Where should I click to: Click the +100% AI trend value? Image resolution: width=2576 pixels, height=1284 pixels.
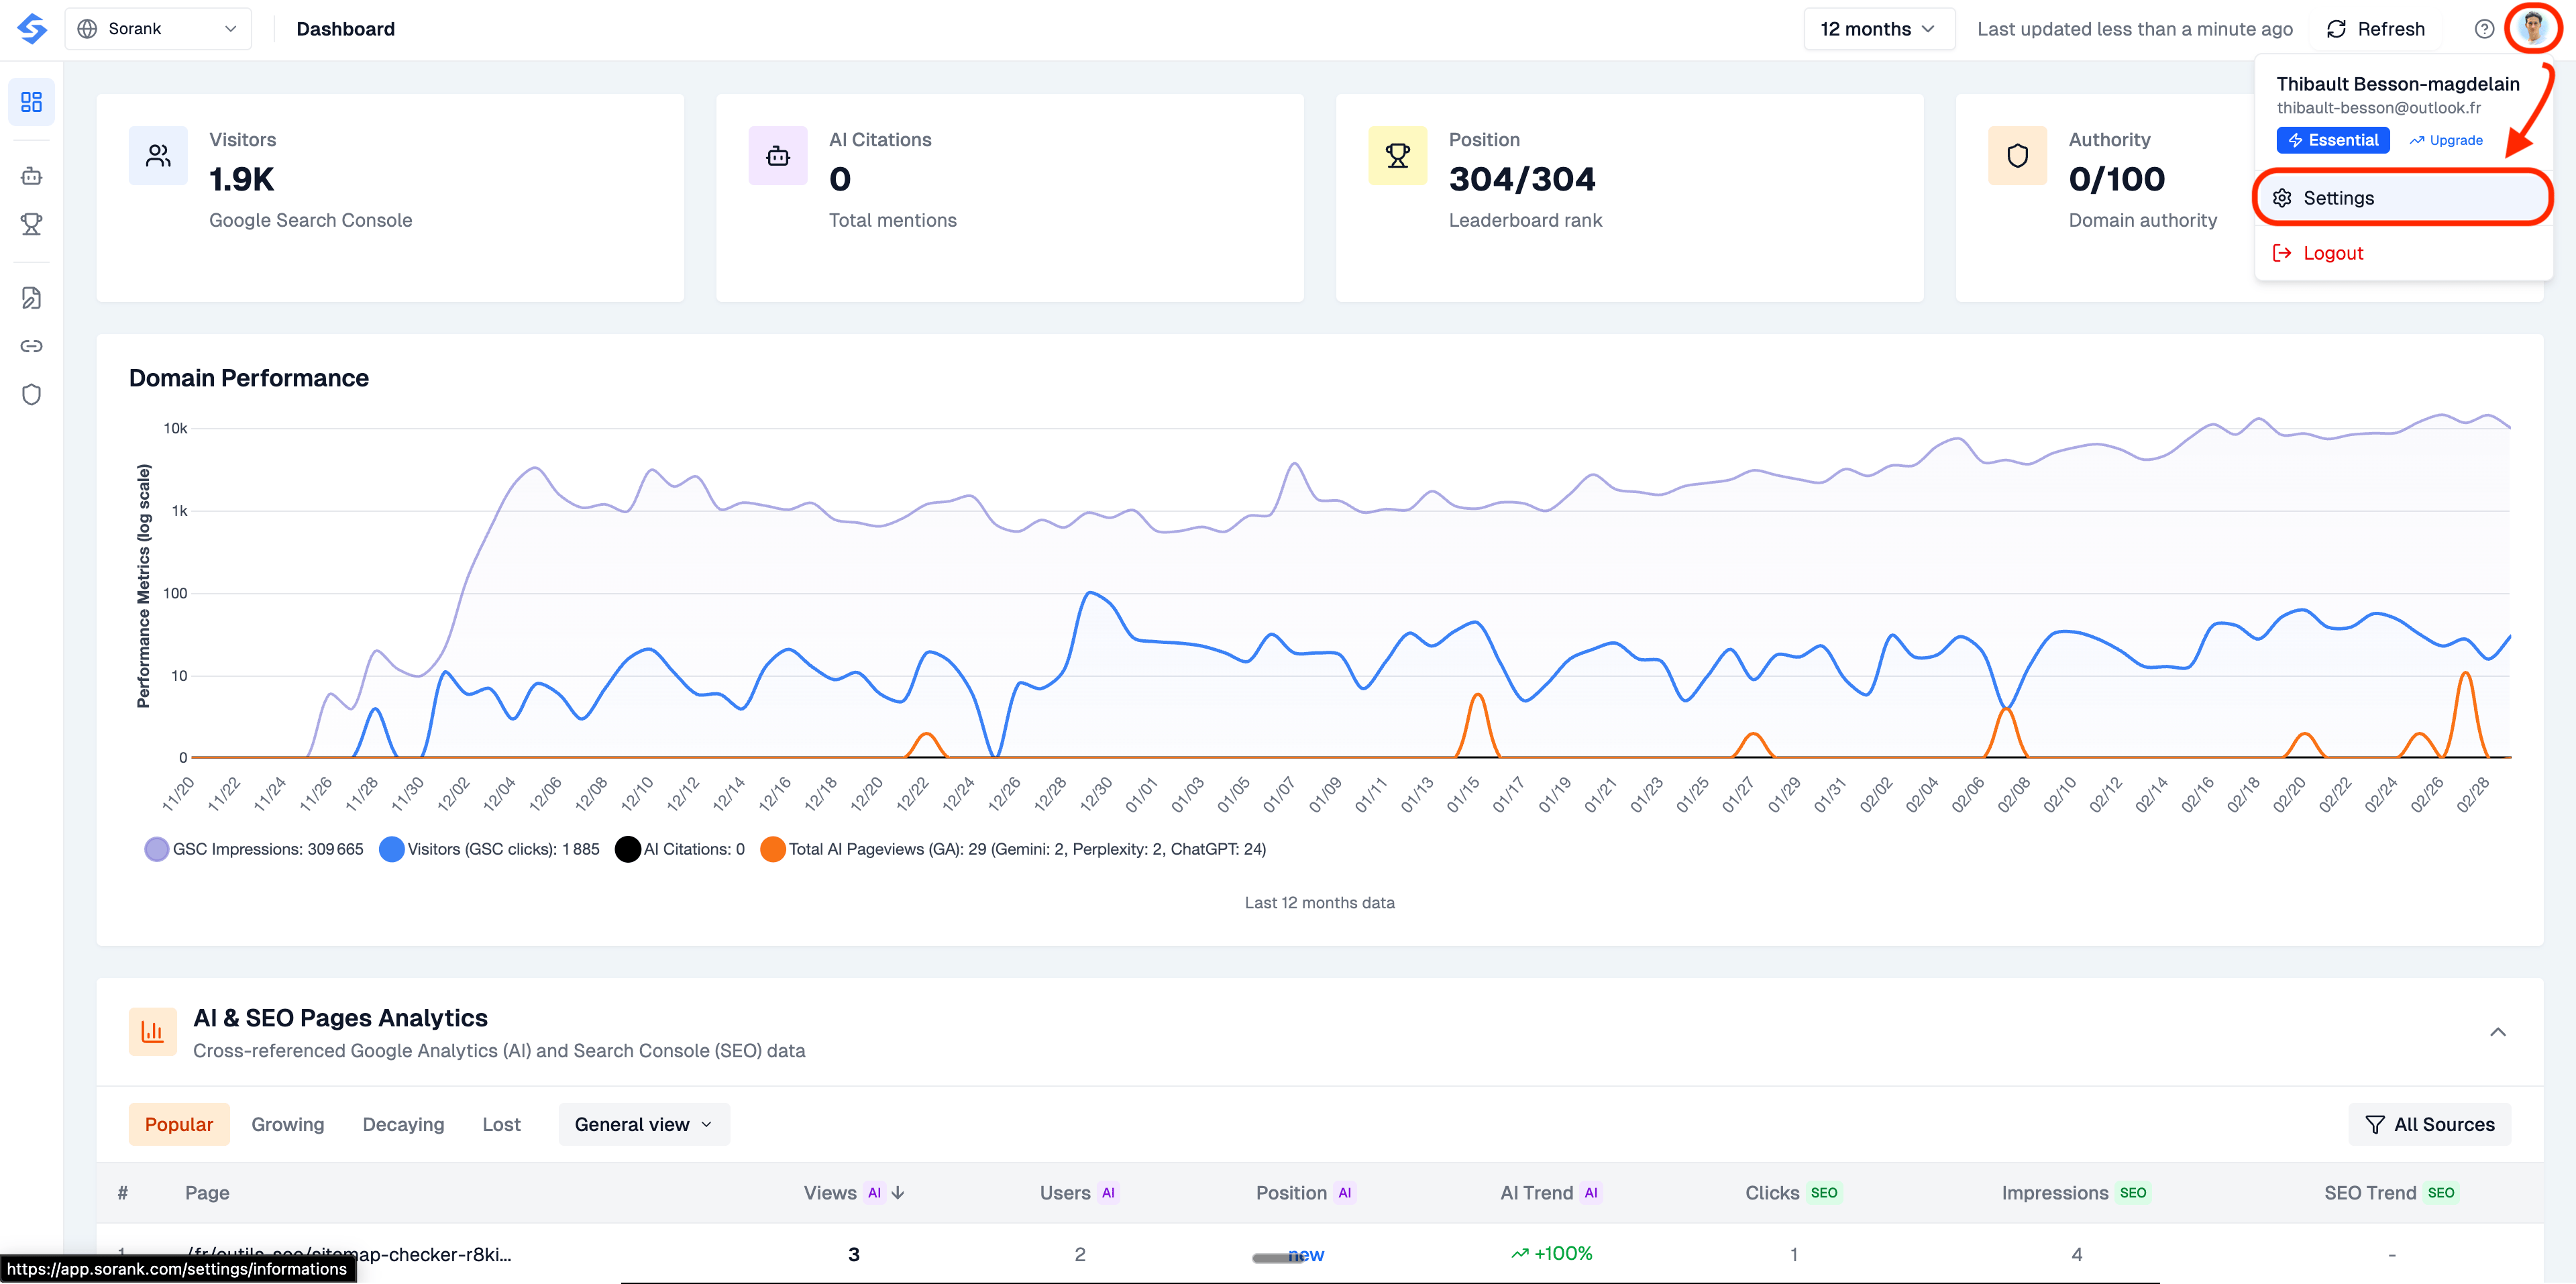[1552, 1254]
